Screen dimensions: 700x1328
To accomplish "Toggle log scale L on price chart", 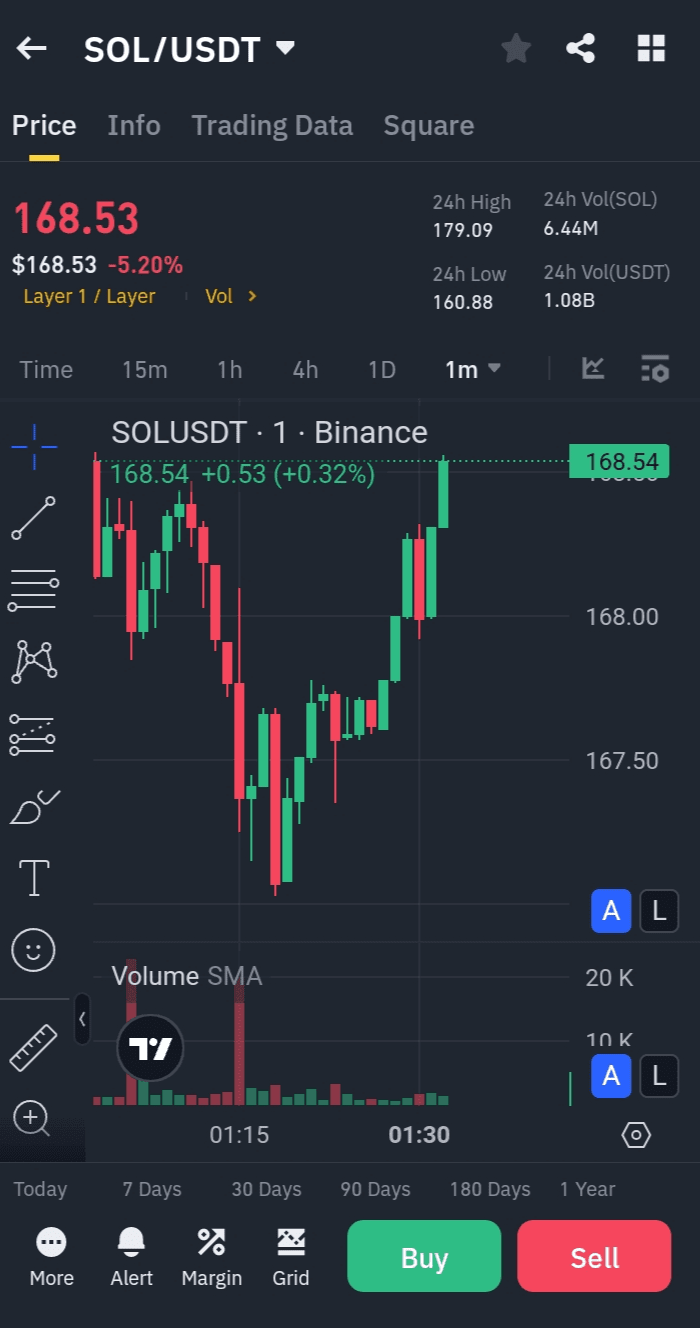I will tap(658, 911).
